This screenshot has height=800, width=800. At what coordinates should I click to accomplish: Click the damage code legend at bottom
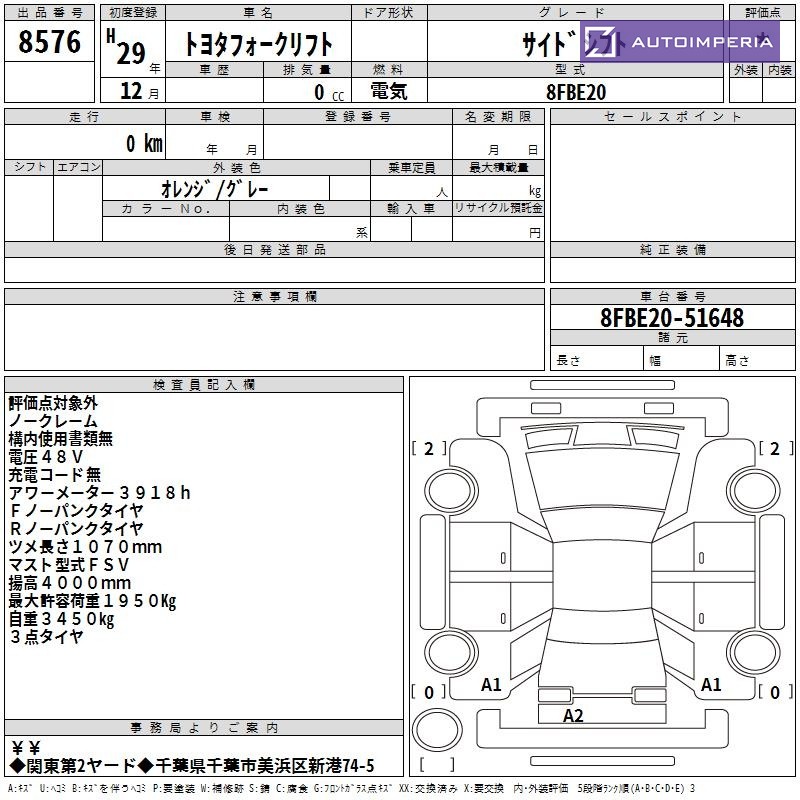351,788
